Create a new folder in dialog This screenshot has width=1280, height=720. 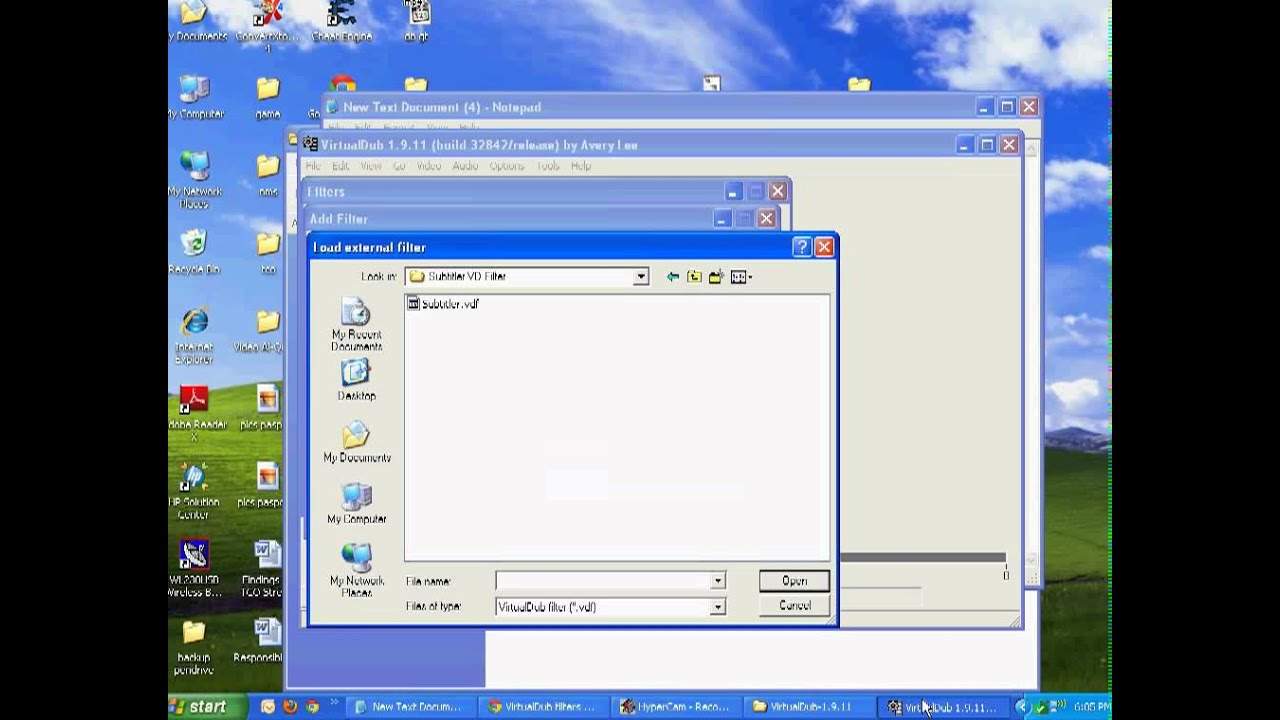716,277
